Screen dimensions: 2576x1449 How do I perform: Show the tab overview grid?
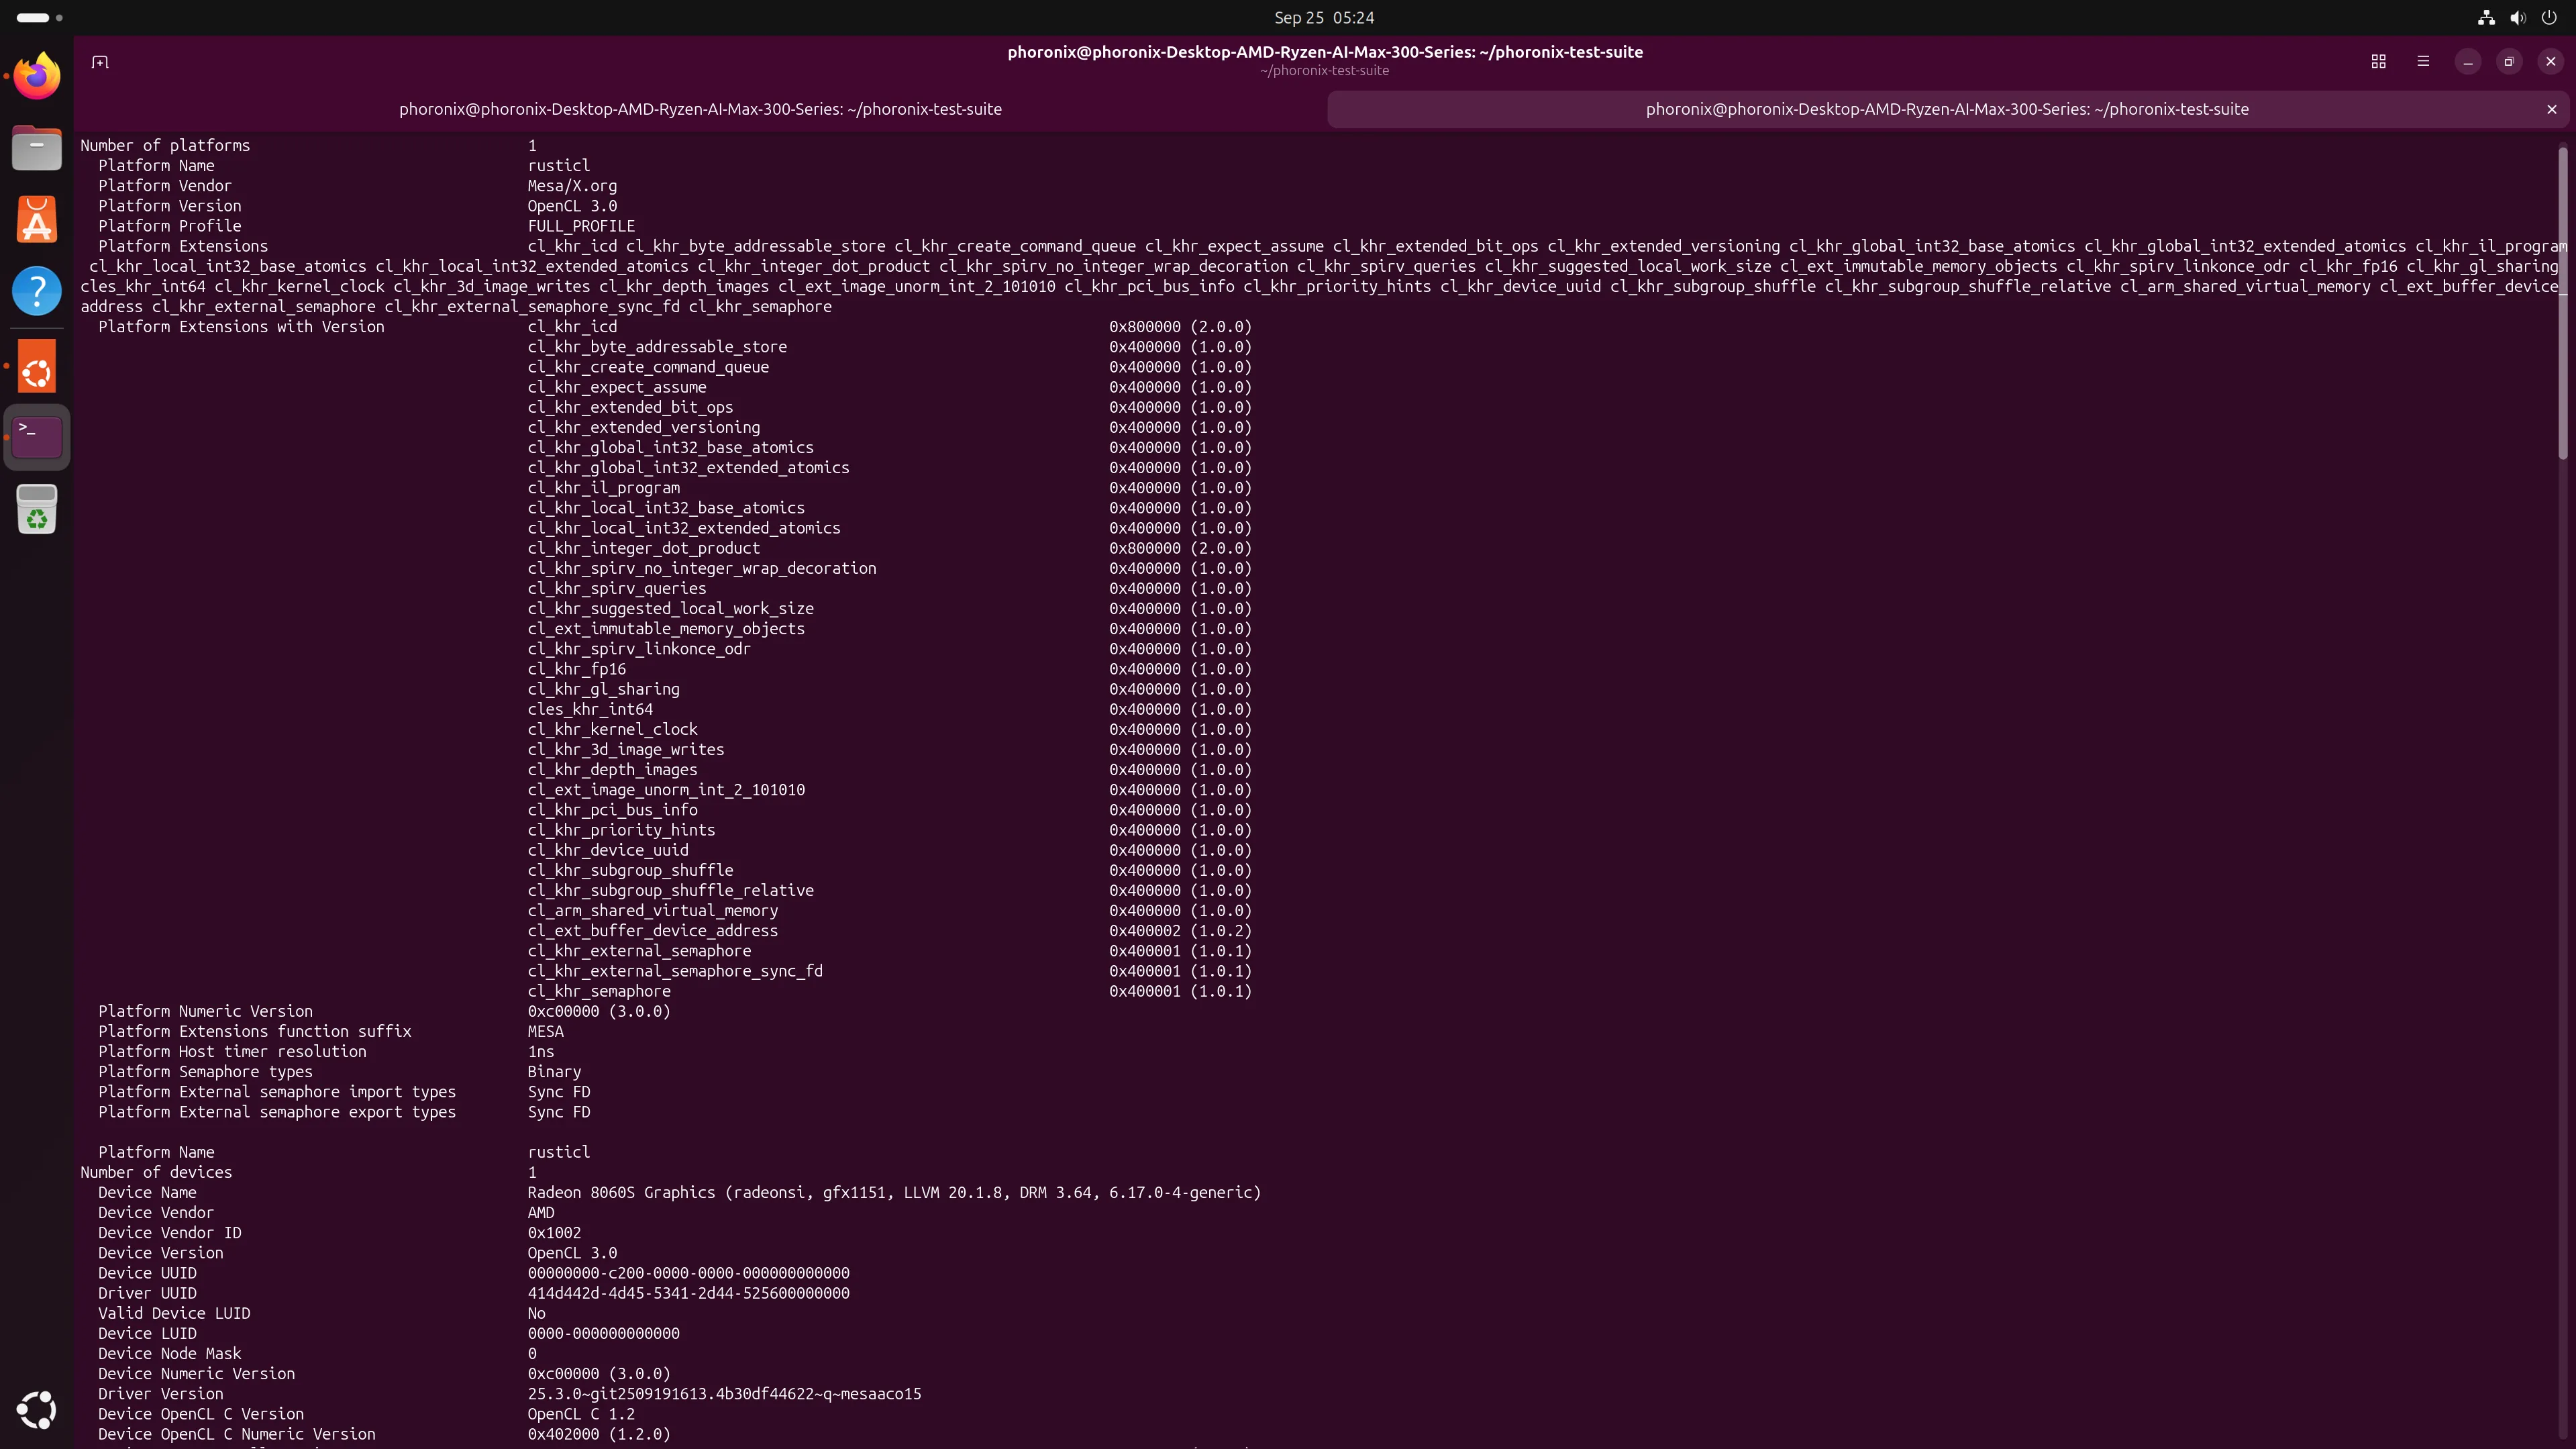(2378, 62)
